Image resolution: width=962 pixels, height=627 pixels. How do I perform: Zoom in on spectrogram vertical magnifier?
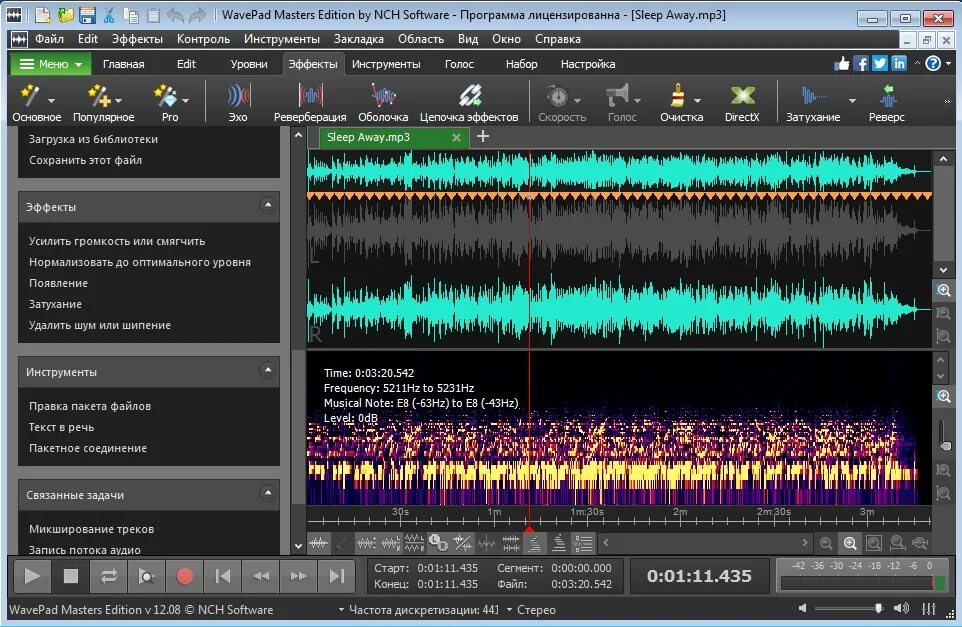[x=944, y=396]
